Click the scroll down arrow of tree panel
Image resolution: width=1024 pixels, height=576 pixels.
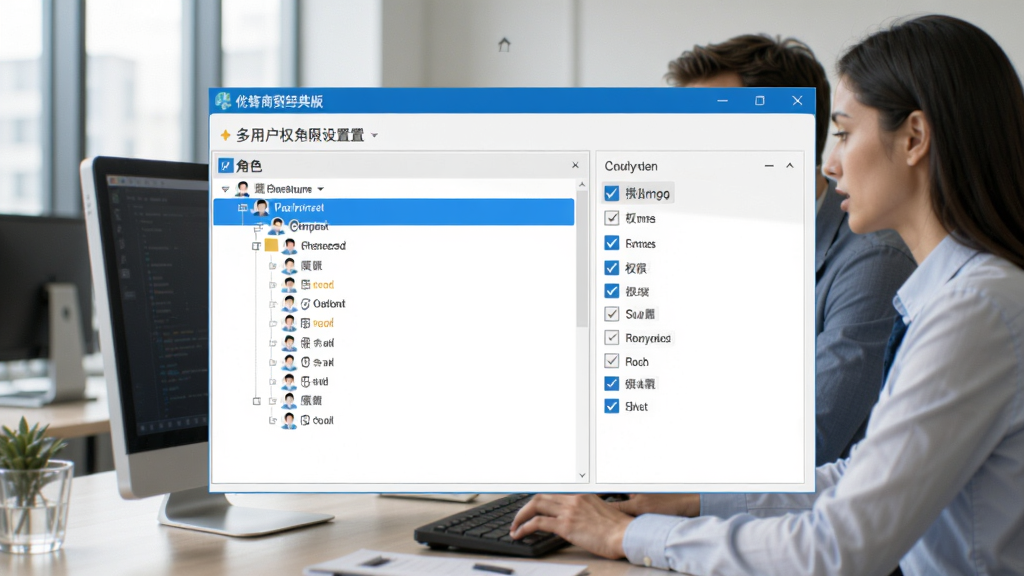[x=582, y=475]
